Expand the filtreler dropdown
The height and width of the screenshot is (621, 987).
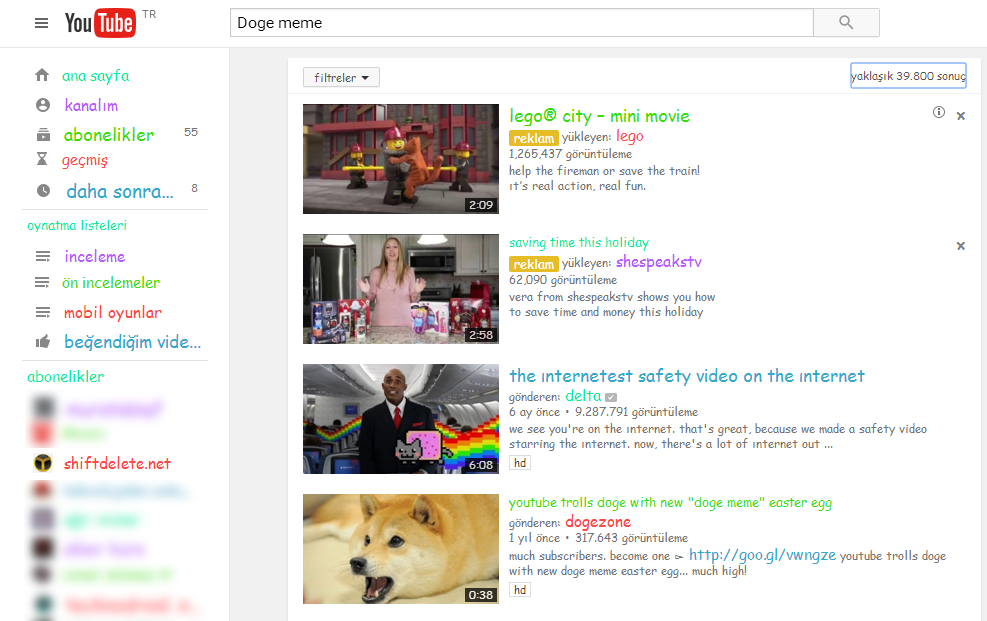coord(341,77)
